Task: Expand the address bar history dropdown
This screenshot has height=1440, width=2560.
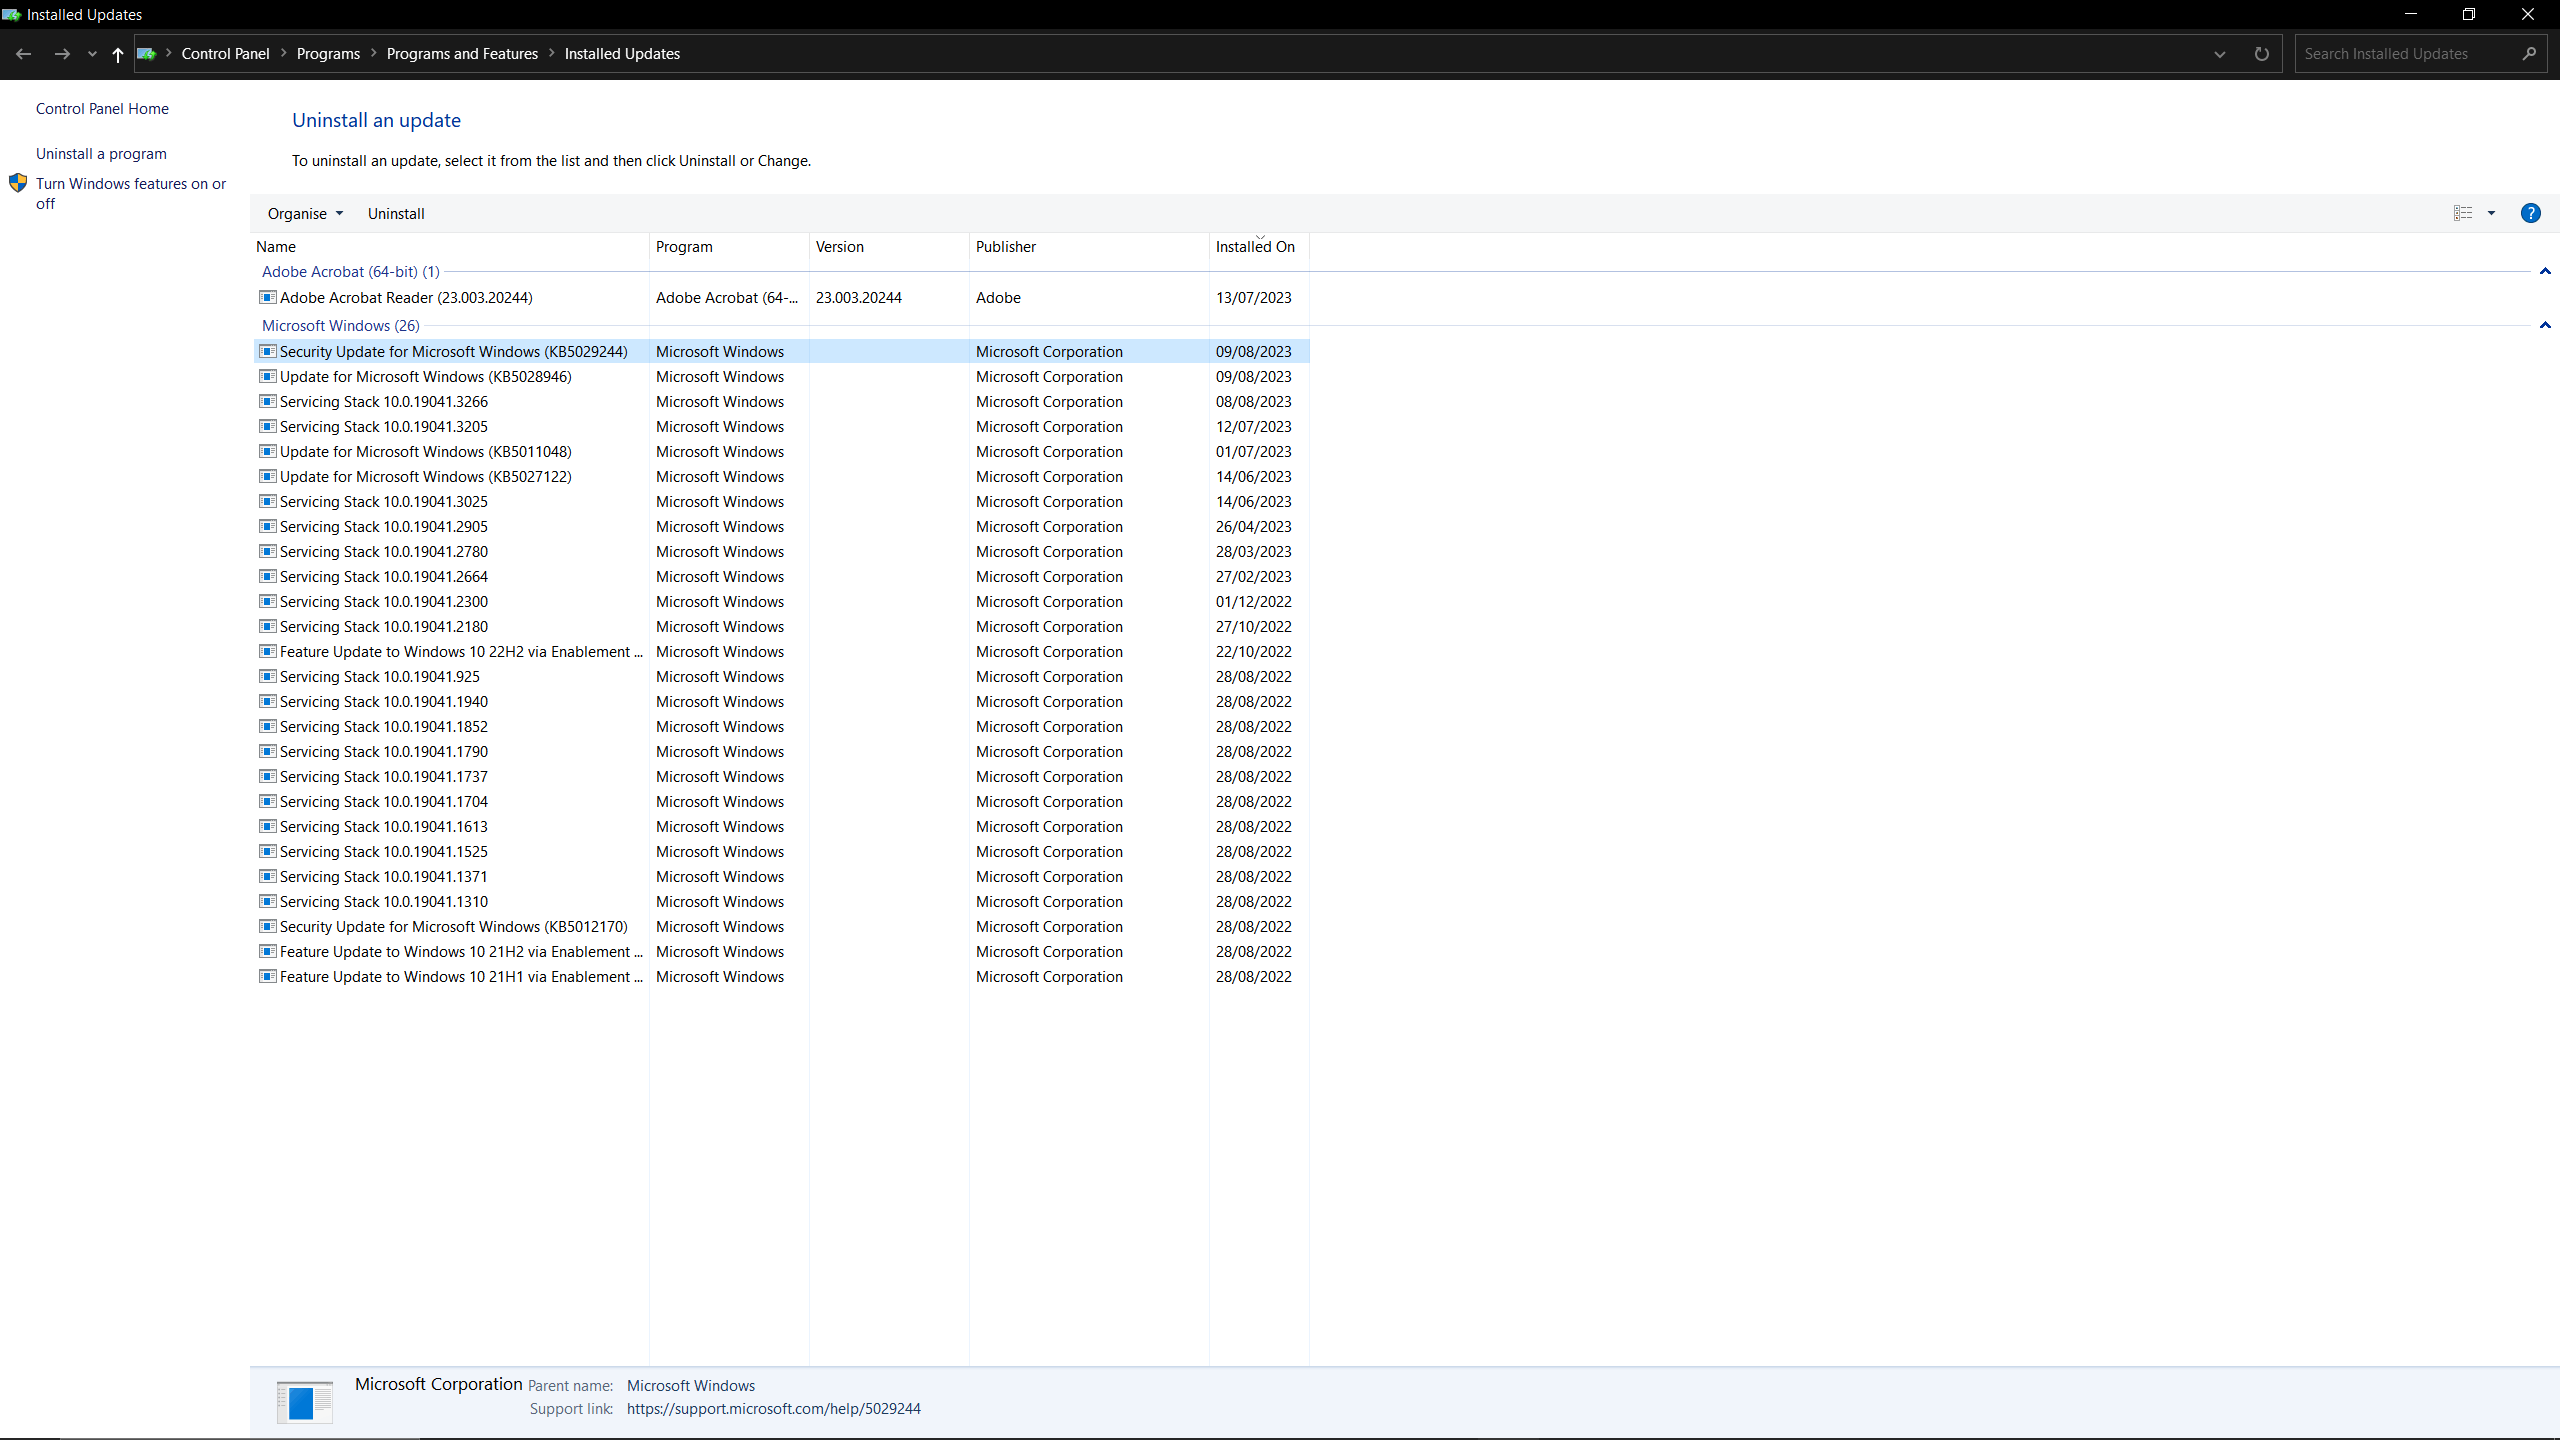Action: coord(2219,54)
